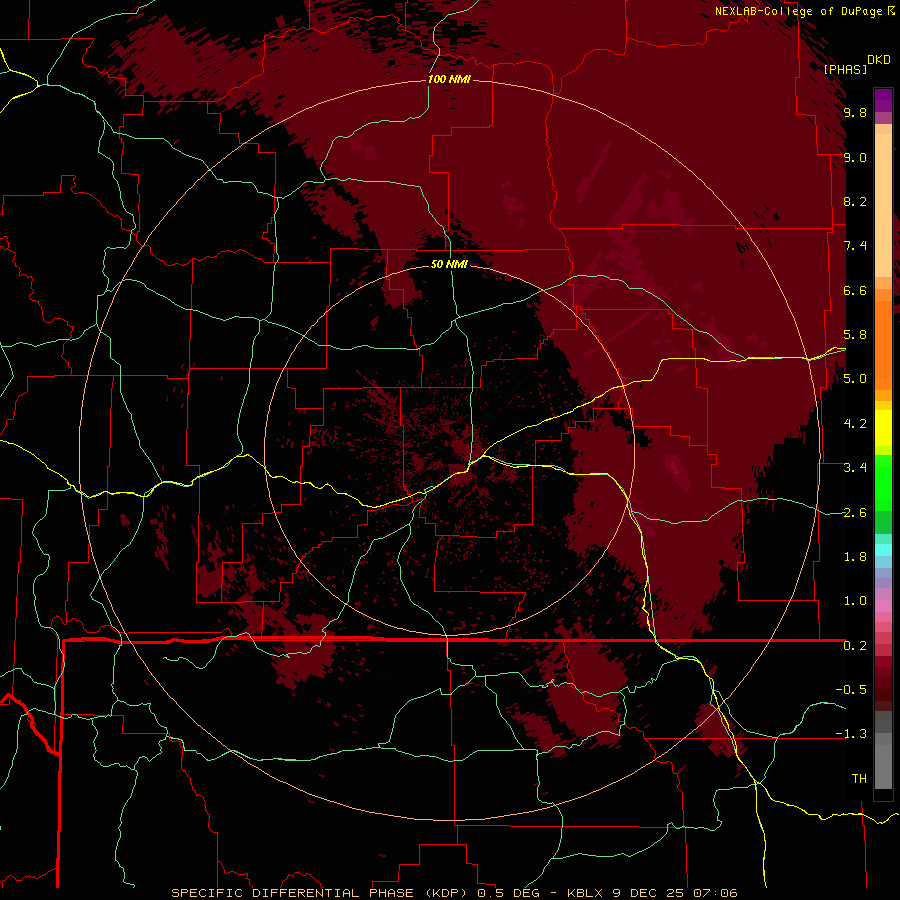Click the 5.0 value on the color scale
This screenshot has height=900, width=900.
(855, 379)
